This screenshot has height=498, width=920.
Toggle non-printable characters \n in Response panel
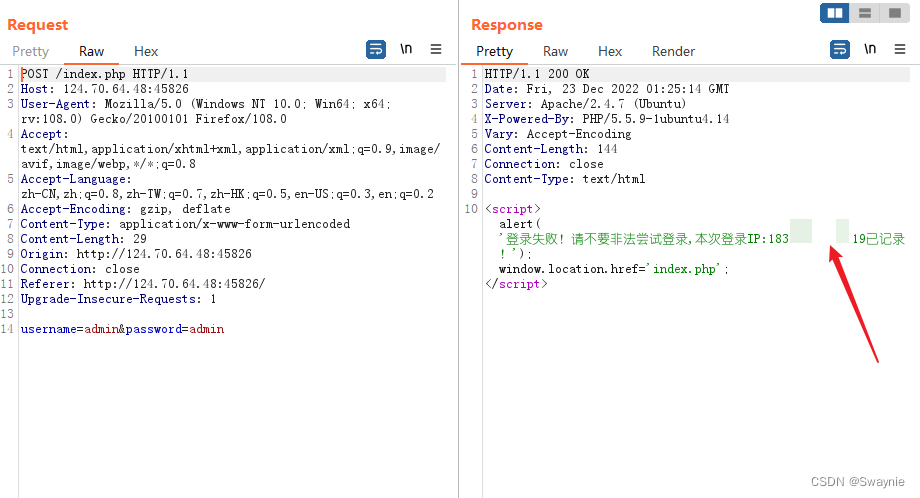870,49
